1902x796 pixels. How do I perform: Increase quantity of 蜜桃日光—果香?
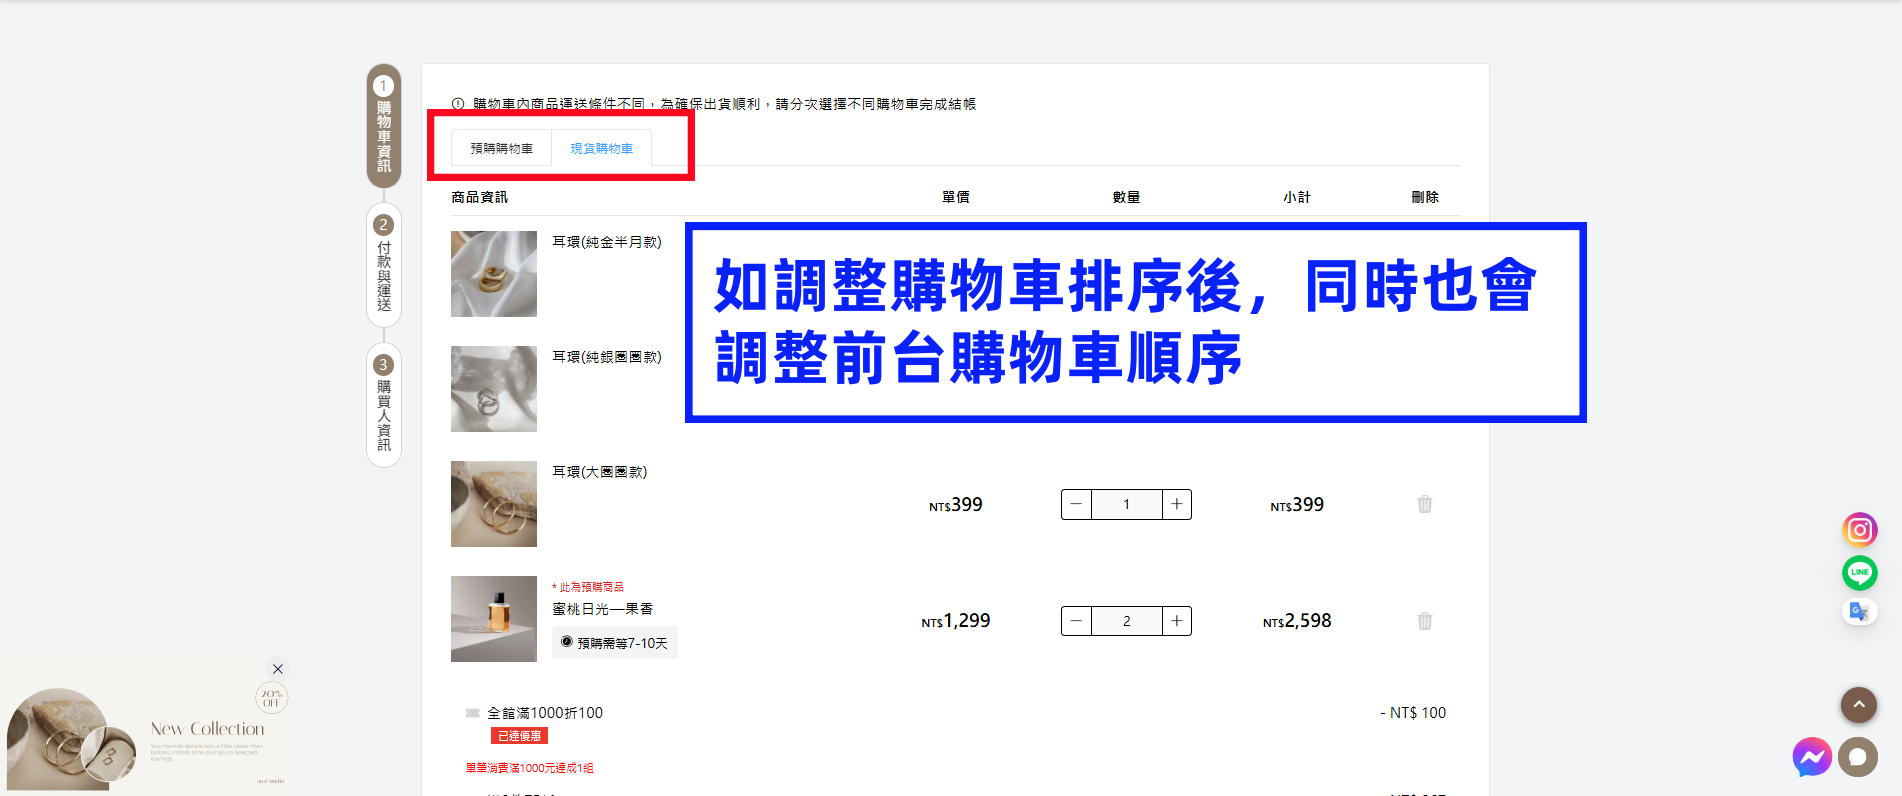coord(1177,621)
